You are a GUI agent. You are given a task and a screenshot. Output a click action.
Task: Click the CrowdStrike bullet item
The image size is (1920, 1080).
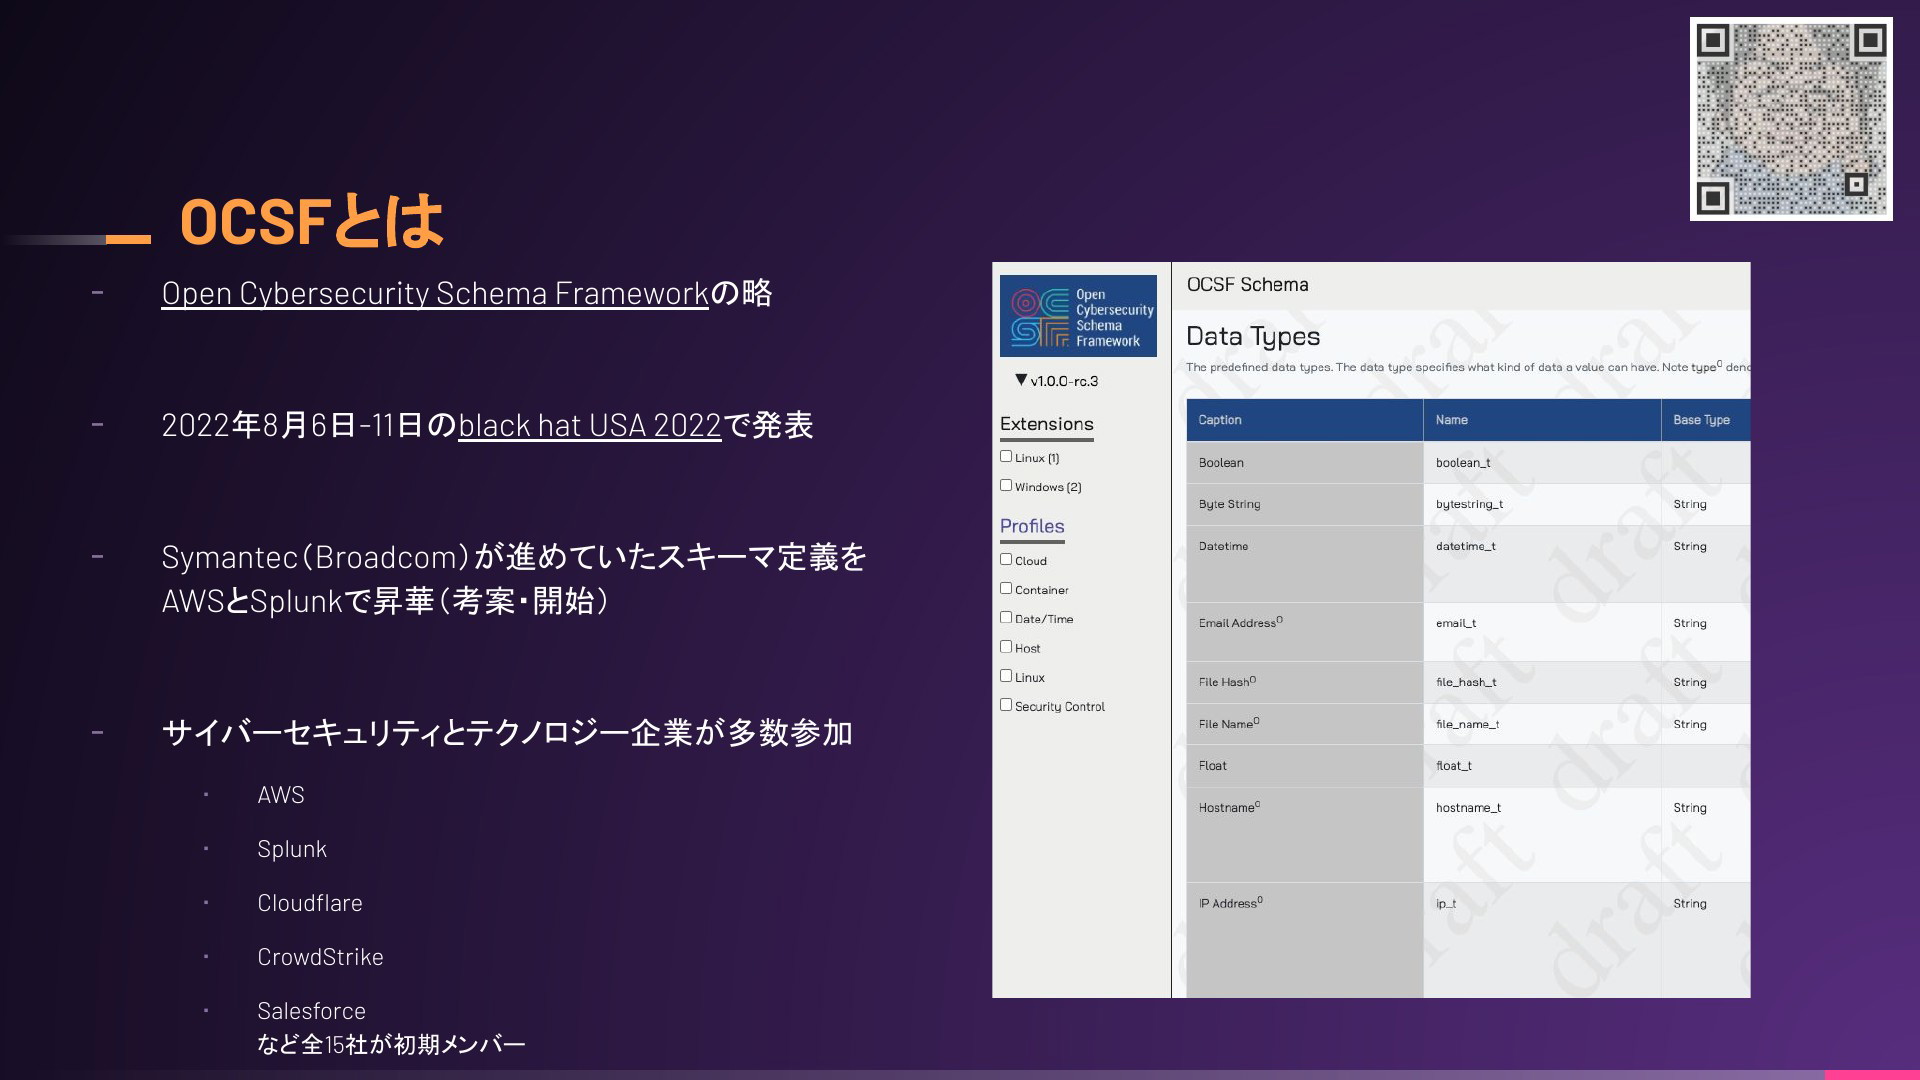pyautogui.click(x=320, y=957)
